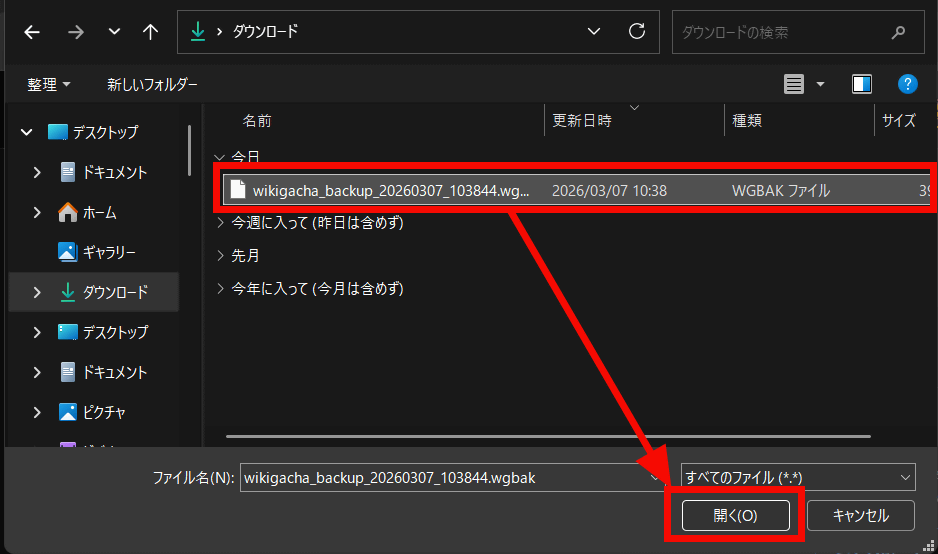The width and height of the screenshot is (938, 554).
Task: Click the wikigacha backup file's page icon
Action: pos(237,189)
